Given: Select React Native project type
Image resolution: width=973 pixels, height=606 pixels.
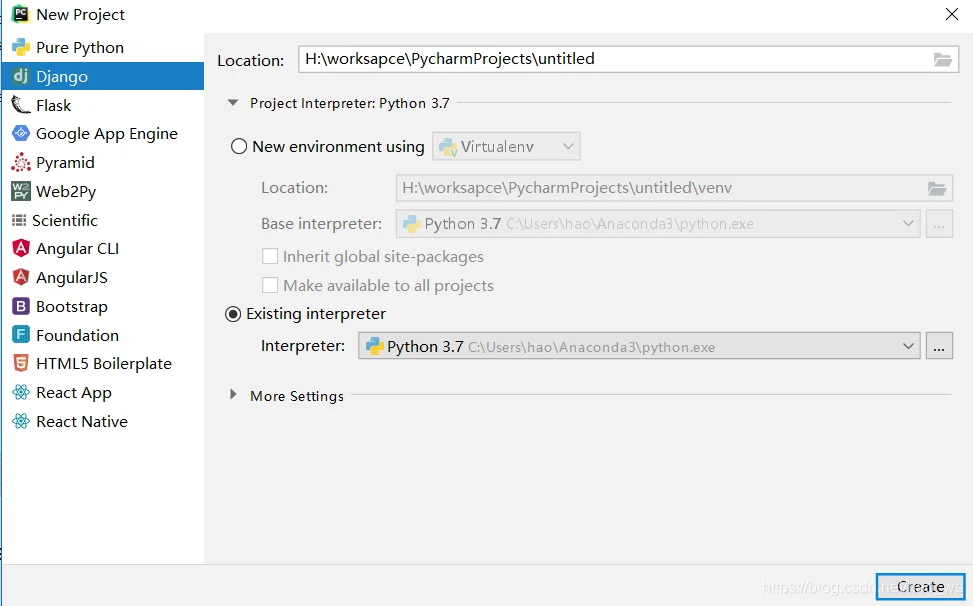Looking at the screenshot, I should click(82, 422).
